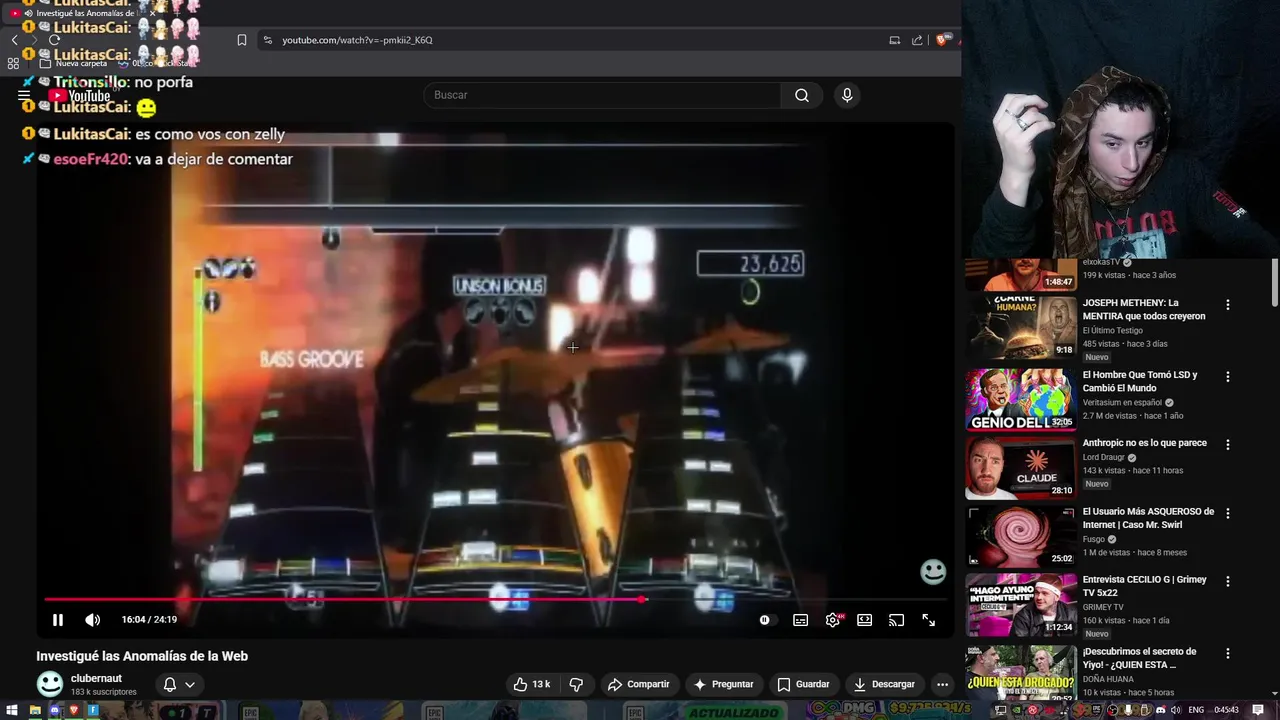The height and width of the screenshot is (720, 1280).
Task: Open Windows notification center
Action: (x=1258, y=711)
